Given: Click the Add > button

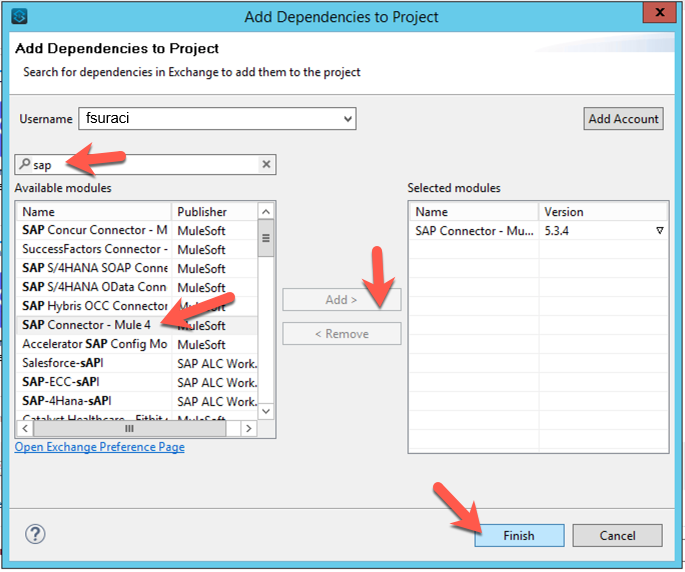Looking at the screenshot, I should click(342, 300).
